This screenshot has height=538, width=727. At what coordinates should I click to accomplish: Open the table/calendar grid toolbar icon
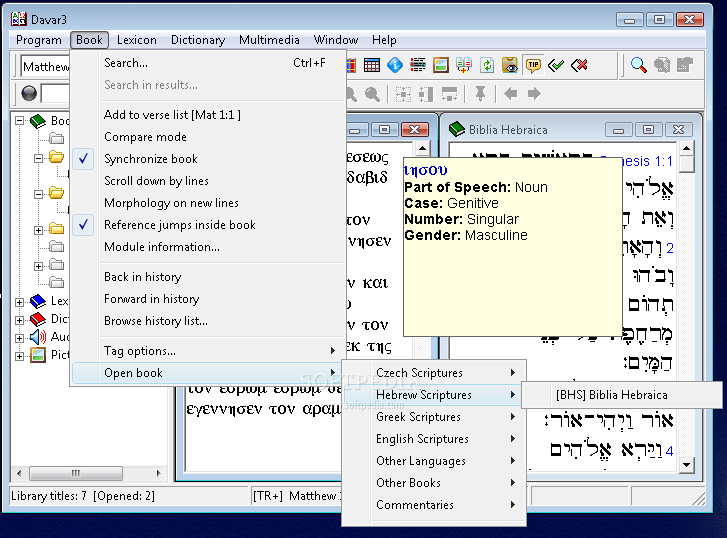click(372, 65)
